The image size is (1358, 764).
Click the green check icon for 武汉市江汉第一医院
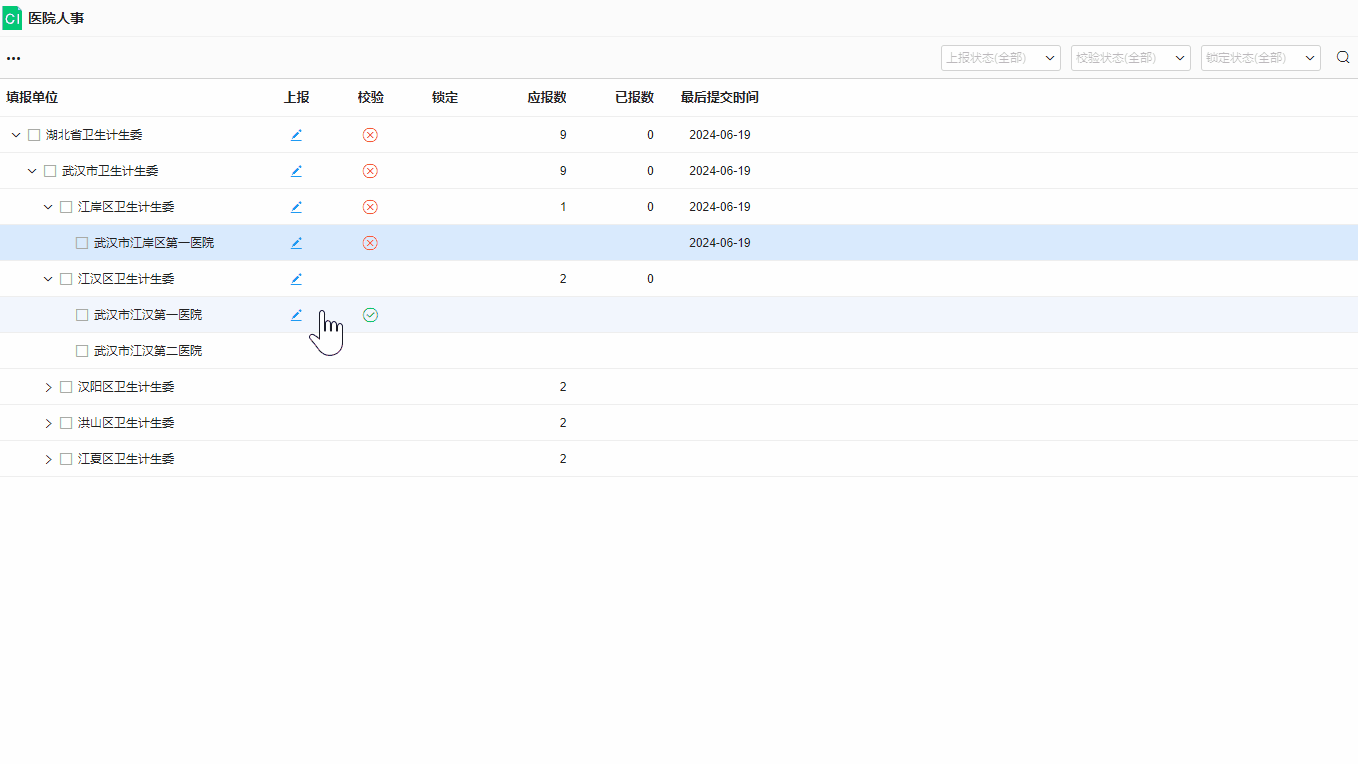pyautogui.click(x=370, y=315)
